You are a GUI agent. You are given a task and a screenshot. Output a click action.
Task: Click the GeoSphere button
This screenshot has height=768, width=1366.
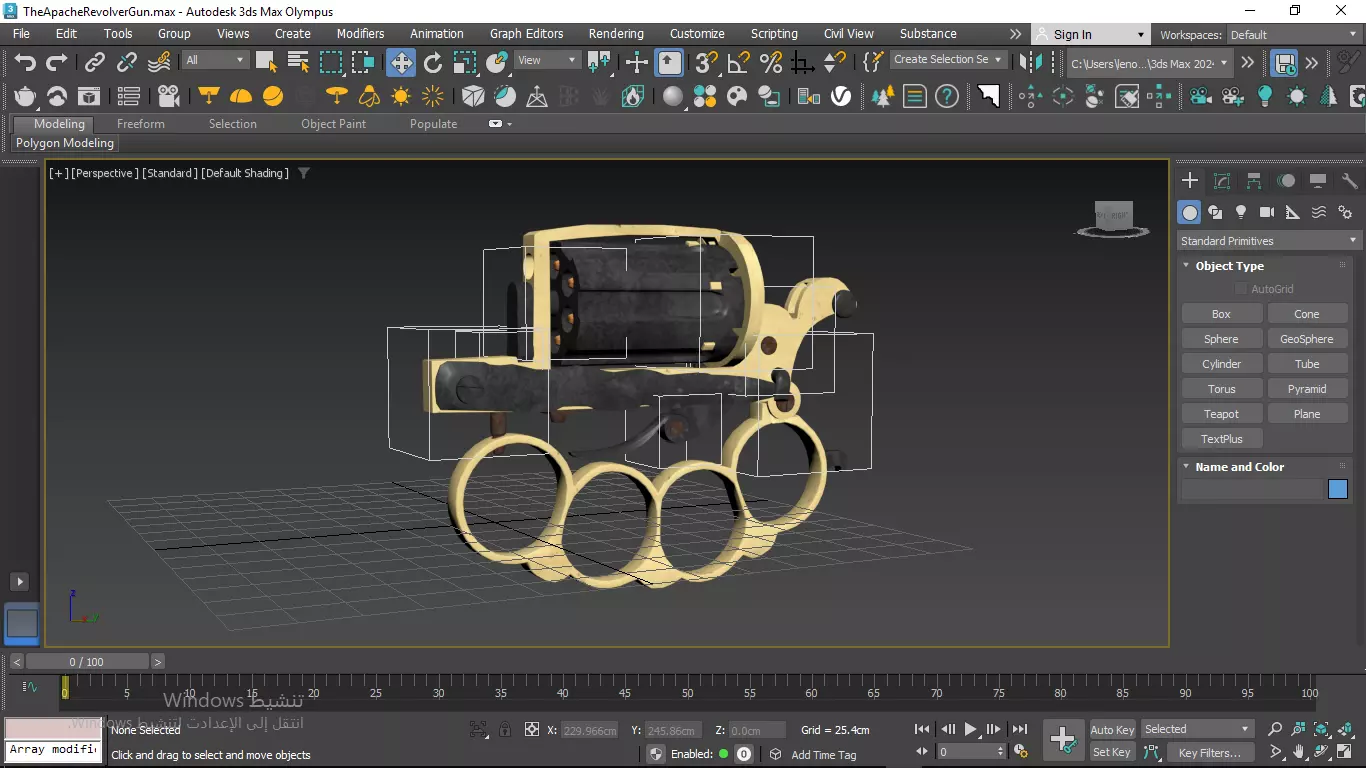click(x=1307, y=339)
